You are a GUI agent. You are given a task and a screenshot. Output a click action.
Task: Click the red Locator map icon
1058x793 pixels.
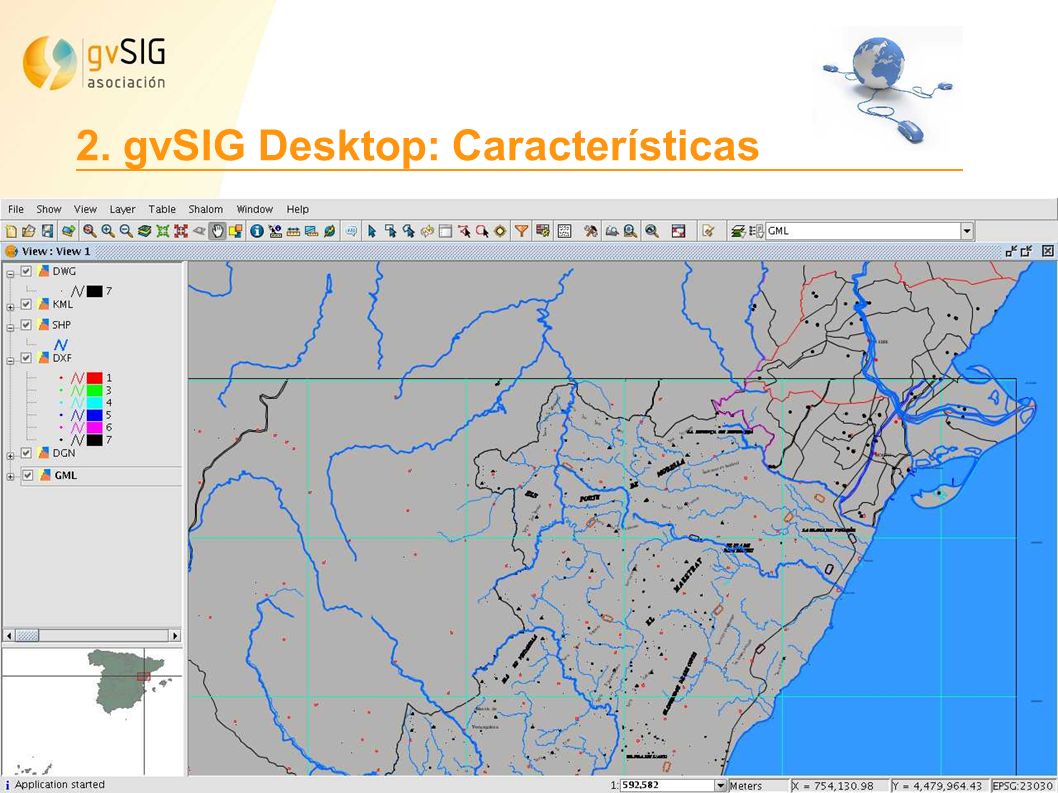point(679,231)
